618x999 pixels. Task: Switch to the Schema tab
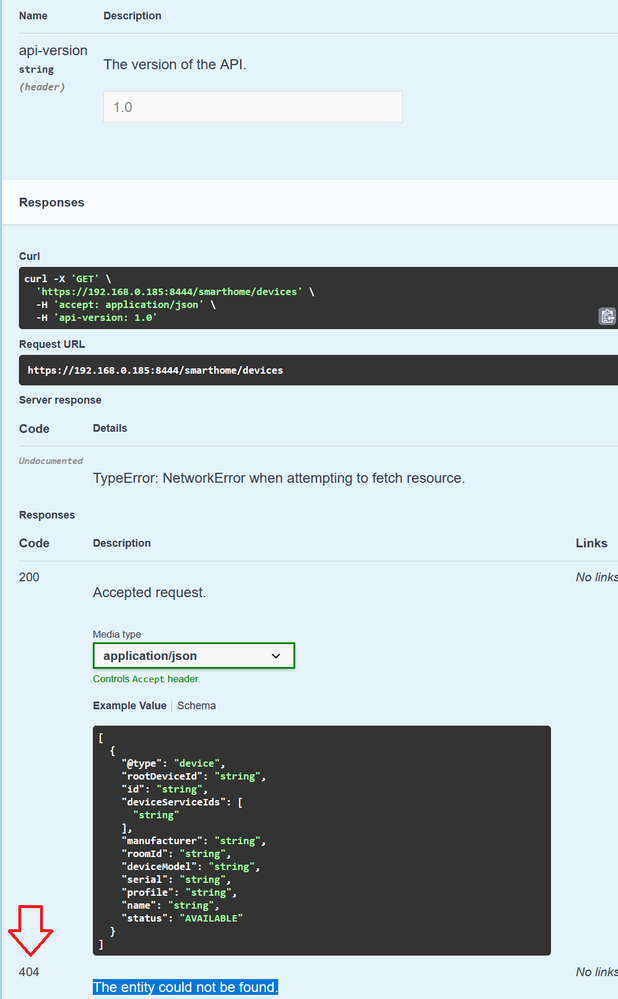[x=196, y=705]
